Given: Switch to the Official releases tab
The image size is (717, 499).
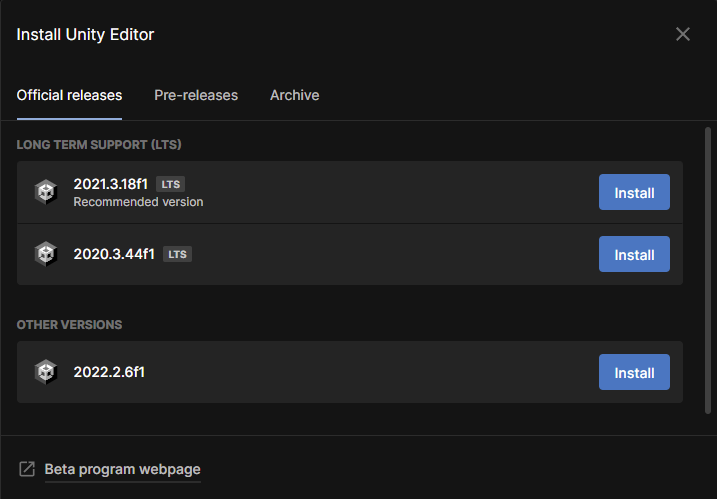Looking at the screenshot, I should pos(70,95).
